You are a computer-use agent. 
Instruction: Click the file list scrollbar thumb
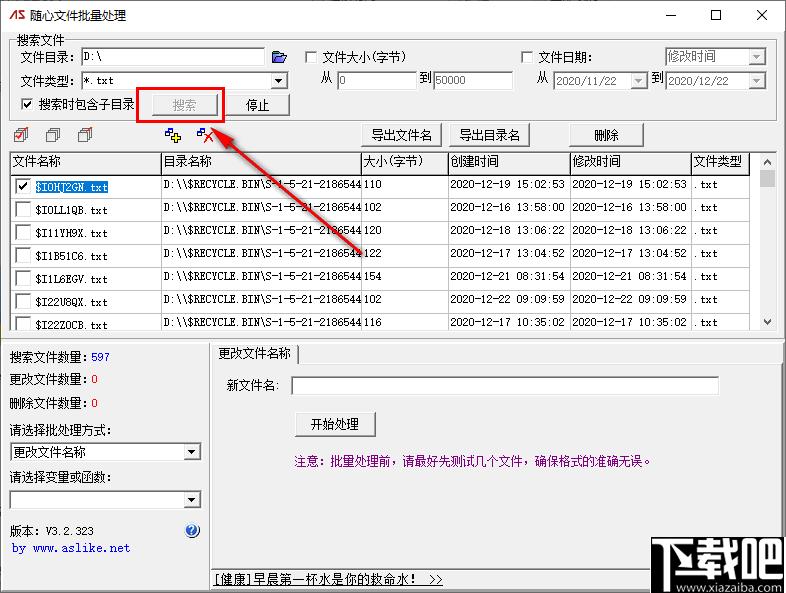[x=767, y=178]
